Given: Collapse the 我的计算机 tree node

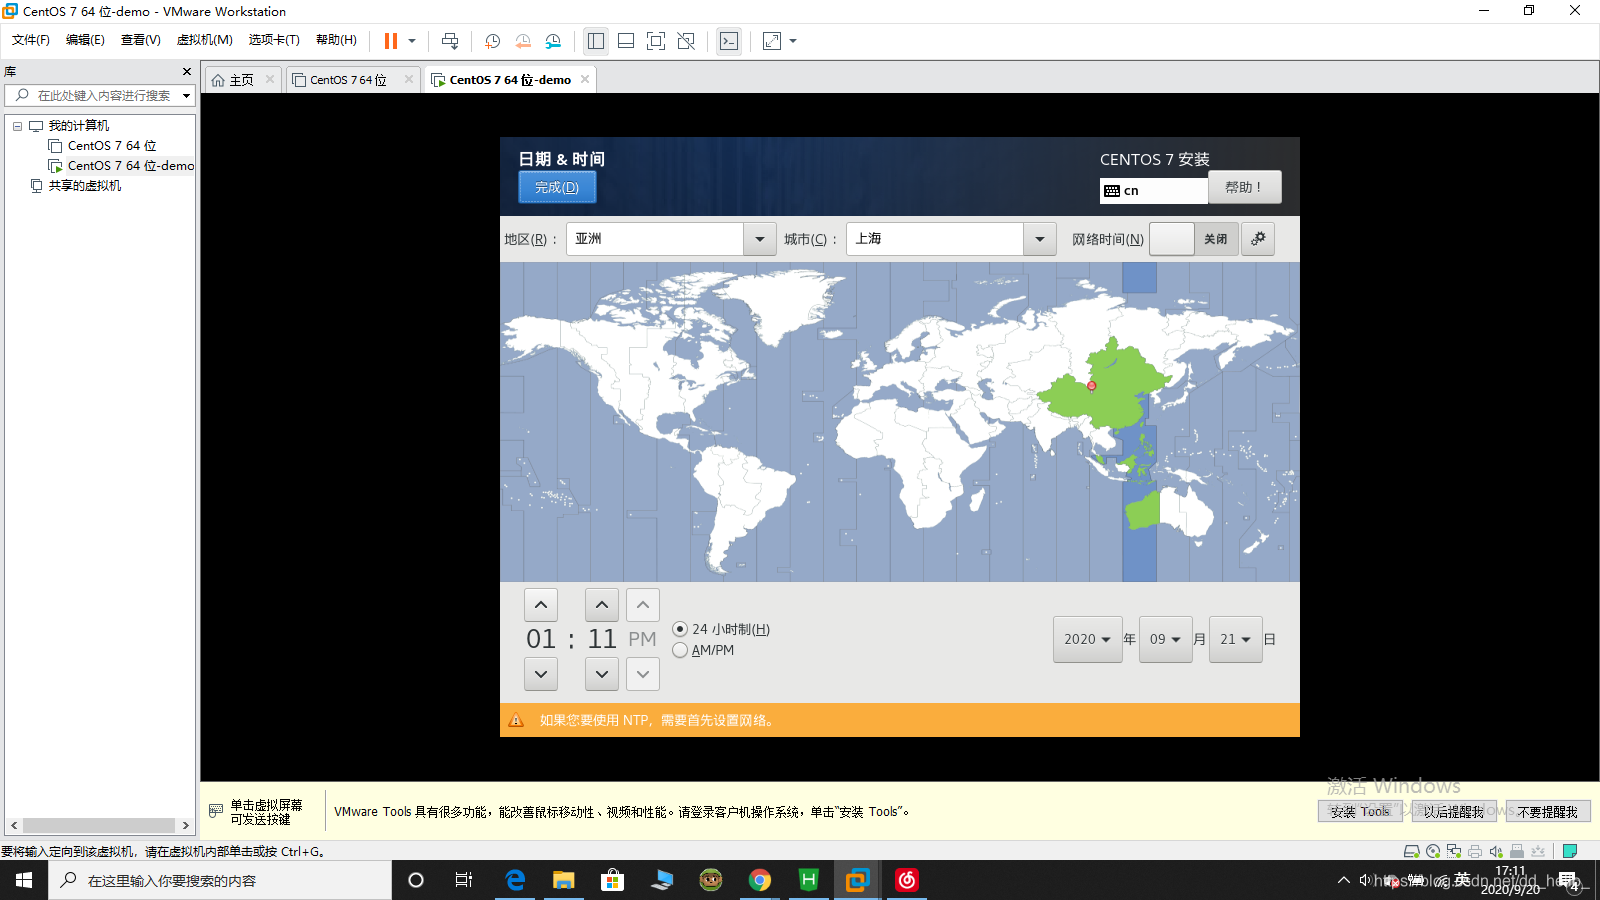Looking at the screenshot, I should [17, 126].
